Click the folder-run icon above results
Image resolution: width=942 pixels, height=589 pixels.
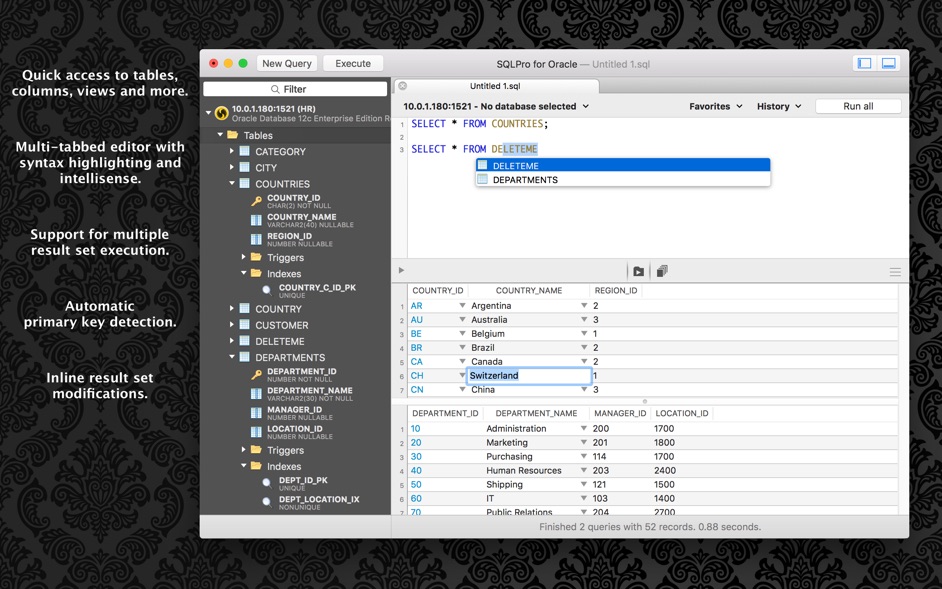(x=638, y=271)
